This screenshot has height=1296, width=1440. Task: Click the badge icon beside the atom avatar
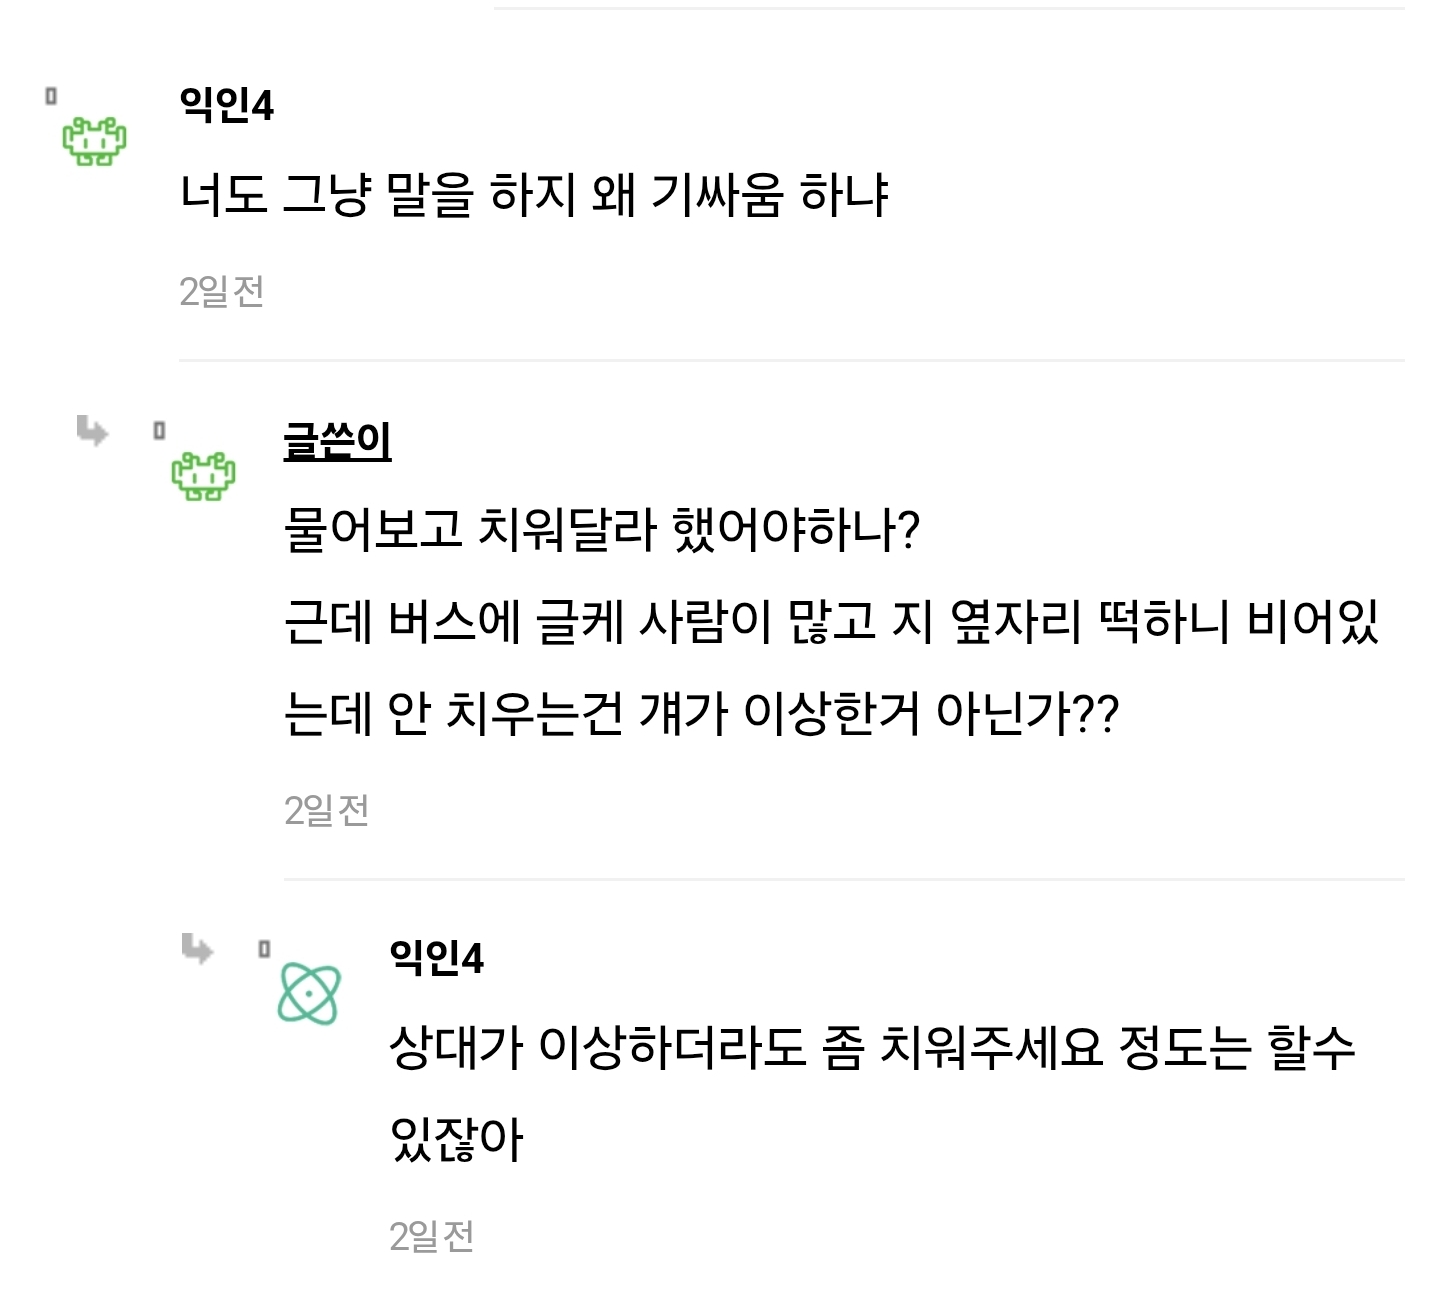coord(264,947)
